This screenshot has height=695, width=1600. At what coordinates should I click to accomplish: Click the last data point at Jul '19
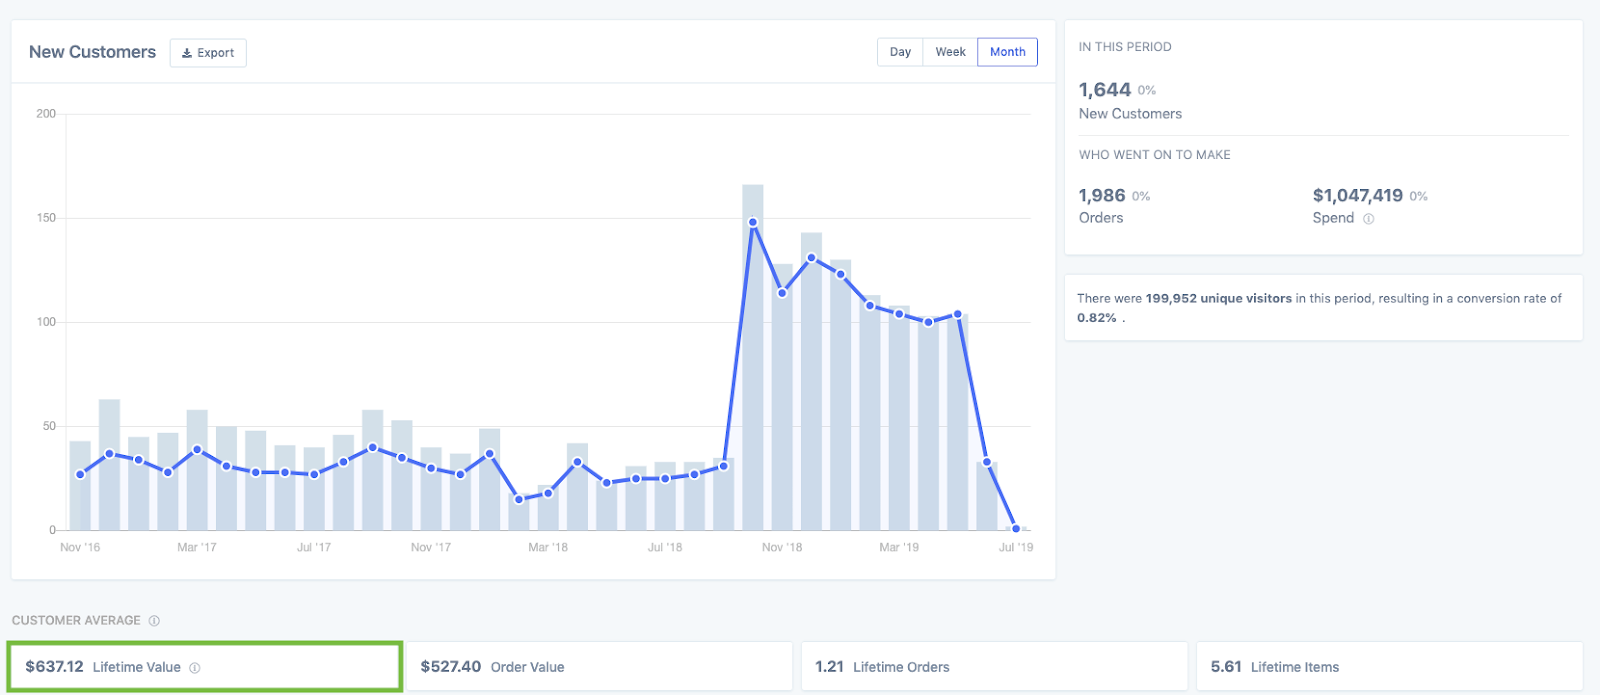tap(1016, 529)
